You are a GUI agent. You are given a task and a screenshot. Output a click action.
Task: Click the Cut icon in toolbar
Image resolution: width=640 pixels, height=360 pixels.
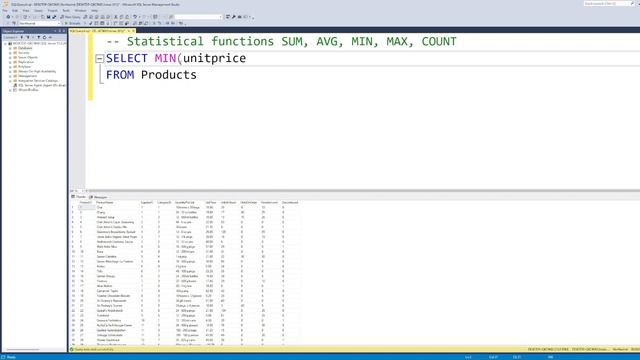(x=116, y=17)
